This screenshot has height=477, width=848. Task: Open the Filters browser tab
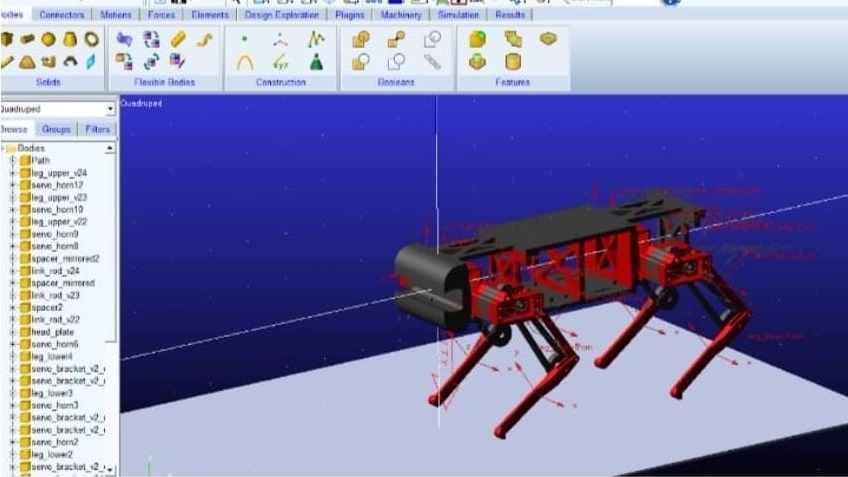tap(97, 129)
